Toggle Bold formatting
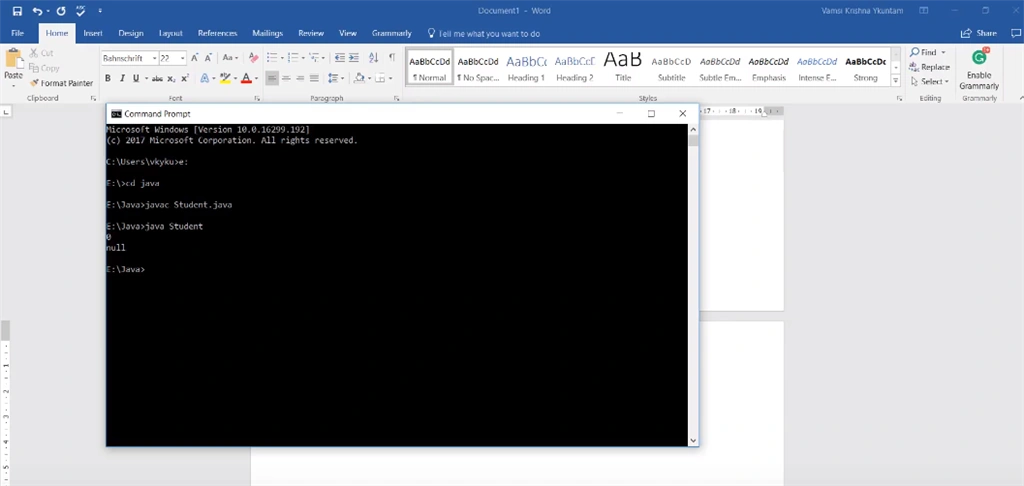1024x486 pixels. (x=107, y=78)
